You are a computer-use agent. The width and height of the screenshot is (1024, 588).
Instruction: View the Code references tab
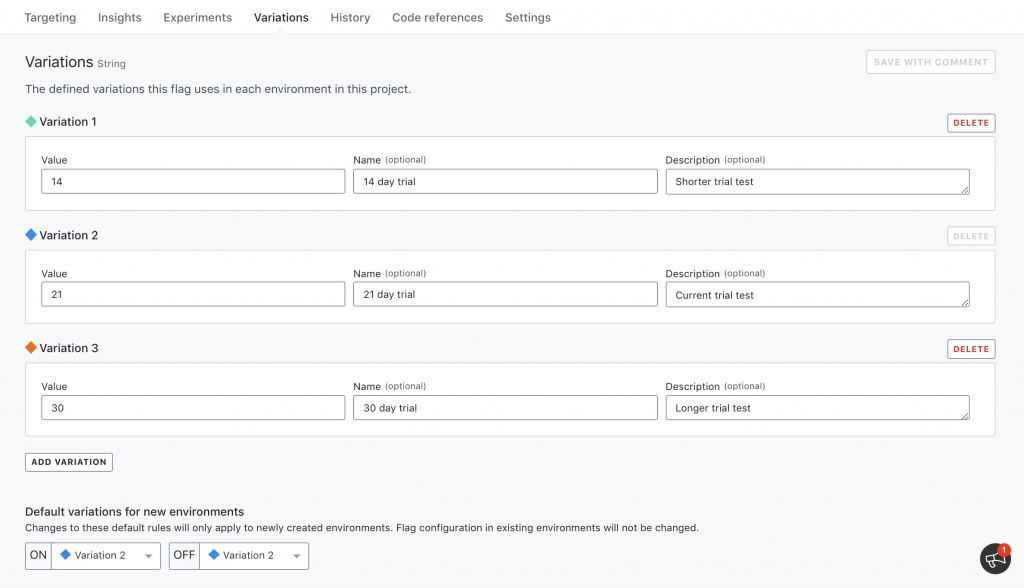coord(437,17)
